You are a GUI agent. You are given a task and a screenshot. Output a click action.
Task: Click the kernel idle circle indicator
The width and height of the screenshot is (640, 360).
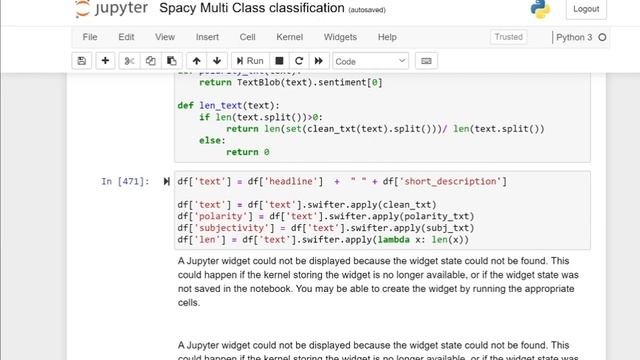(602, 37)
